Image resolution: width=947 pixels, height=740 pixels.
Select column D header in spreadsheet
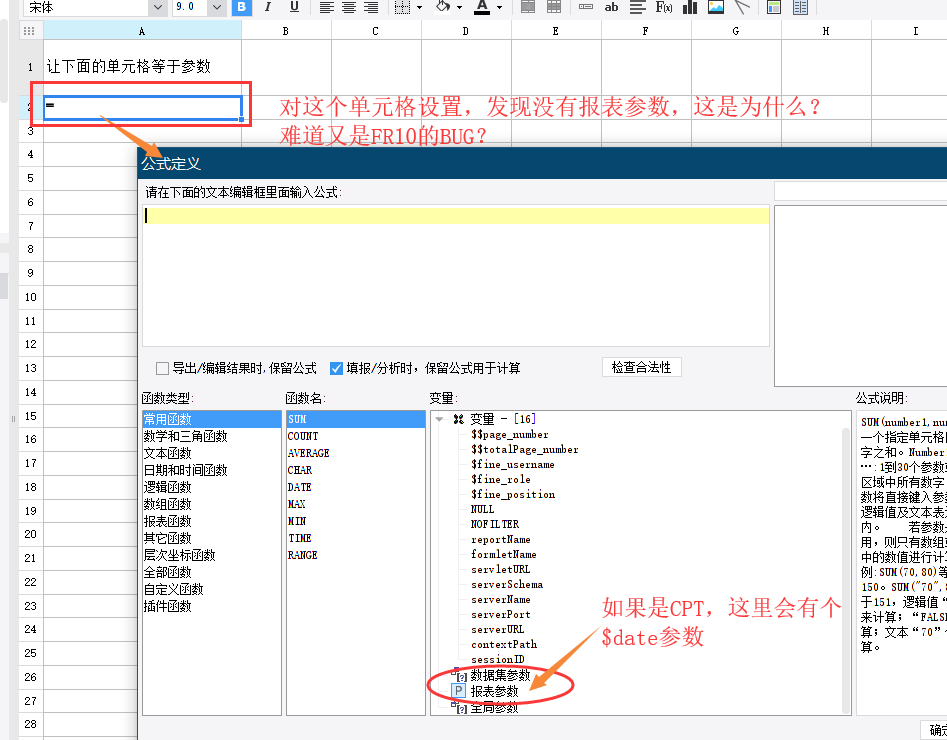click(x=466, y=31)
